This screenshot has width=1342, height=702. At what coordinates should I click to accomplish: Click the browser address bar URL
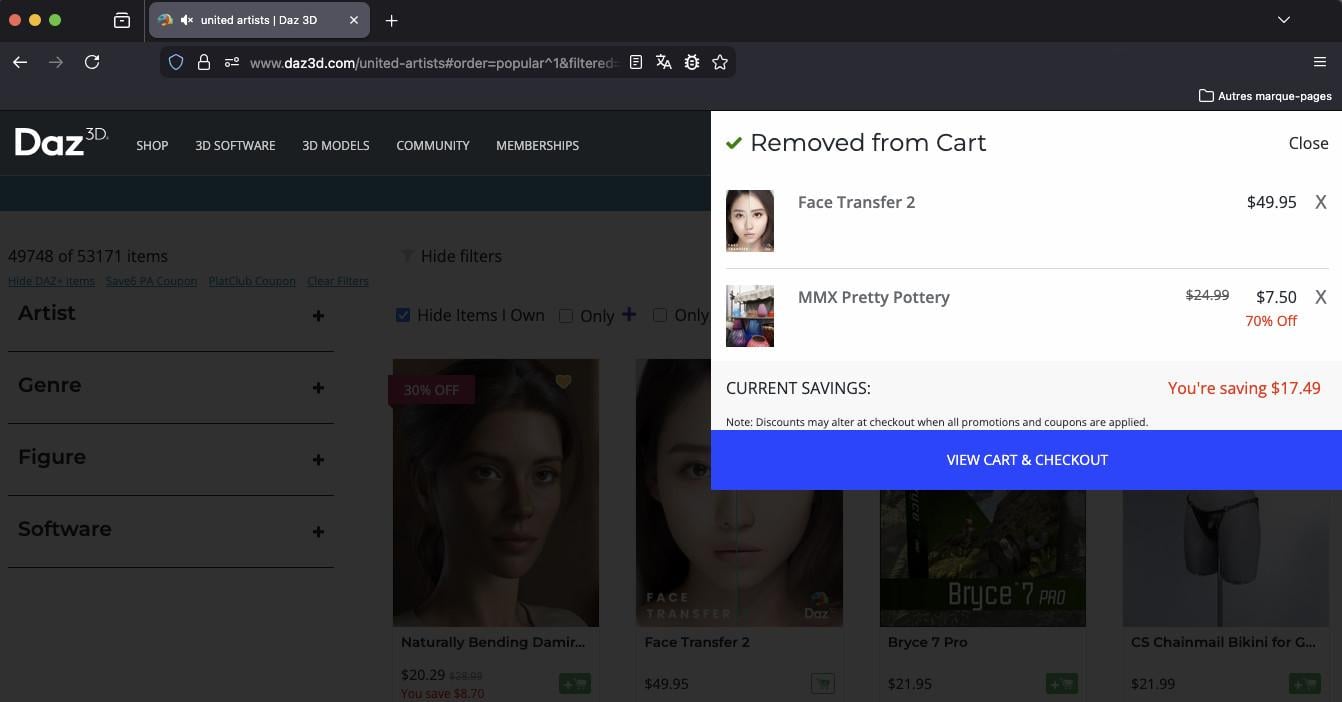coord(434,62)
